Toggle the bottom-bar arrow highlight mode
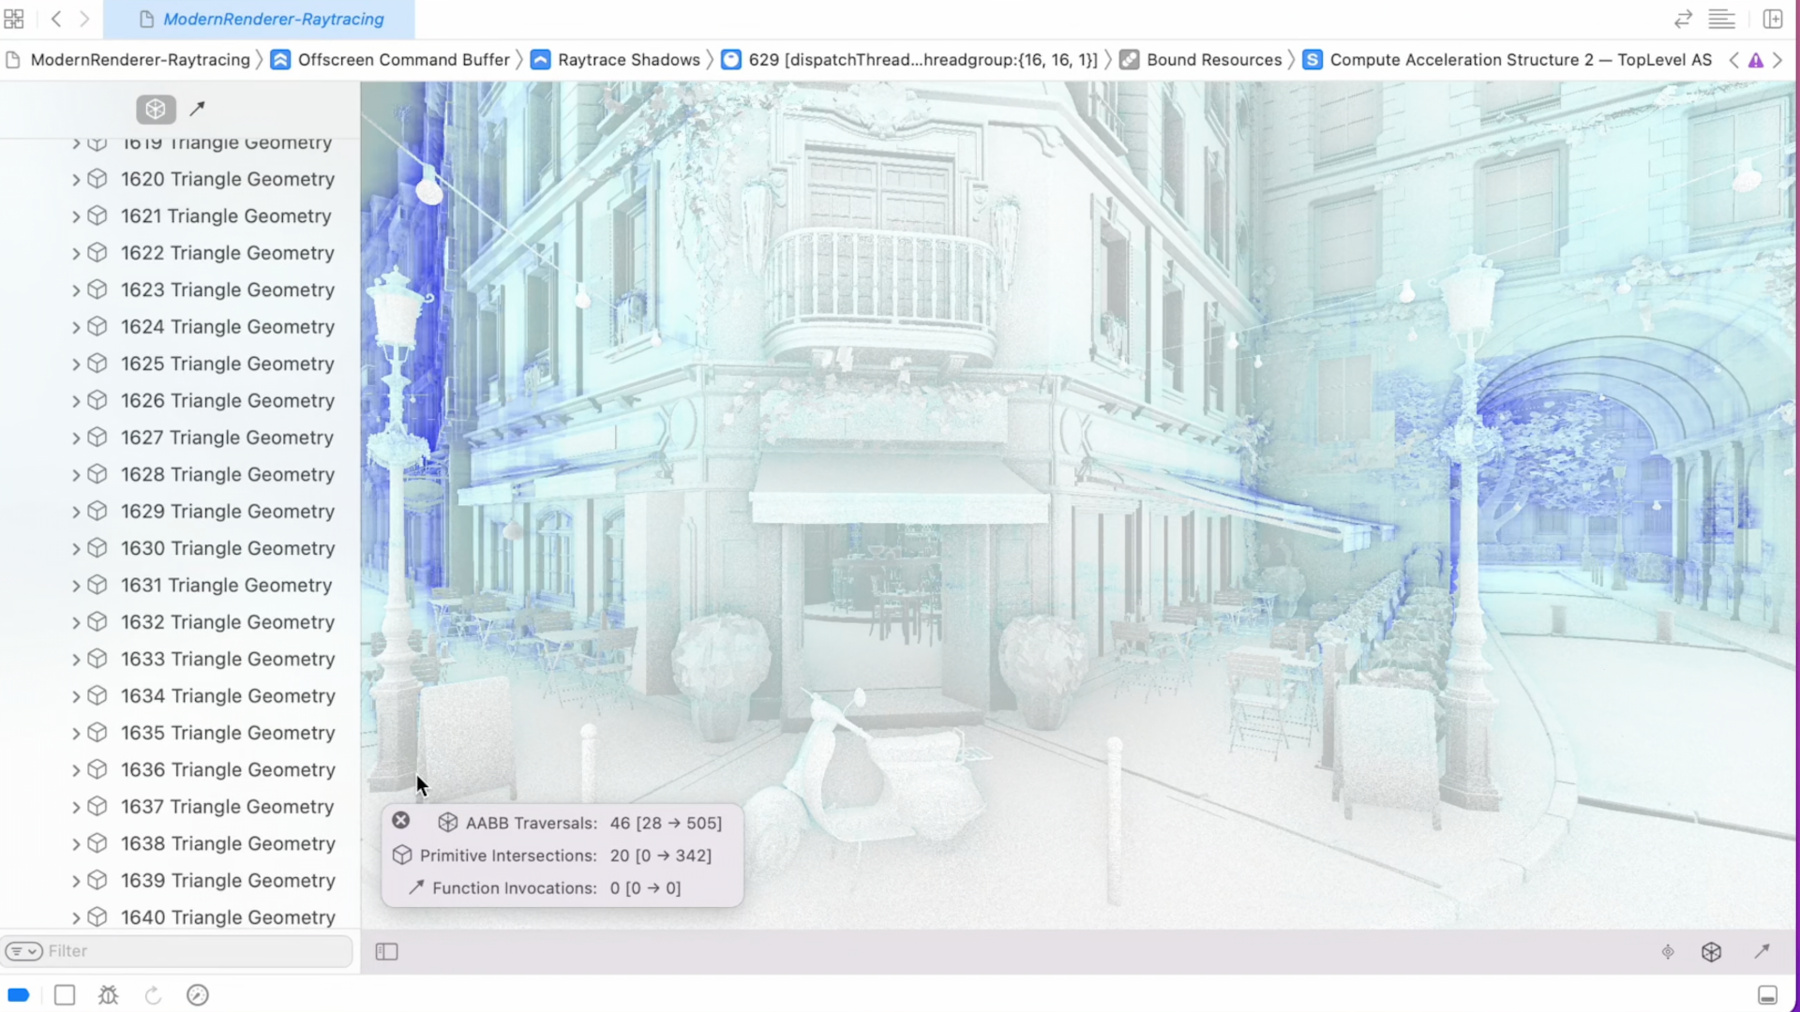This screenshot has height=1012, width=1800. coord(1762,951)
